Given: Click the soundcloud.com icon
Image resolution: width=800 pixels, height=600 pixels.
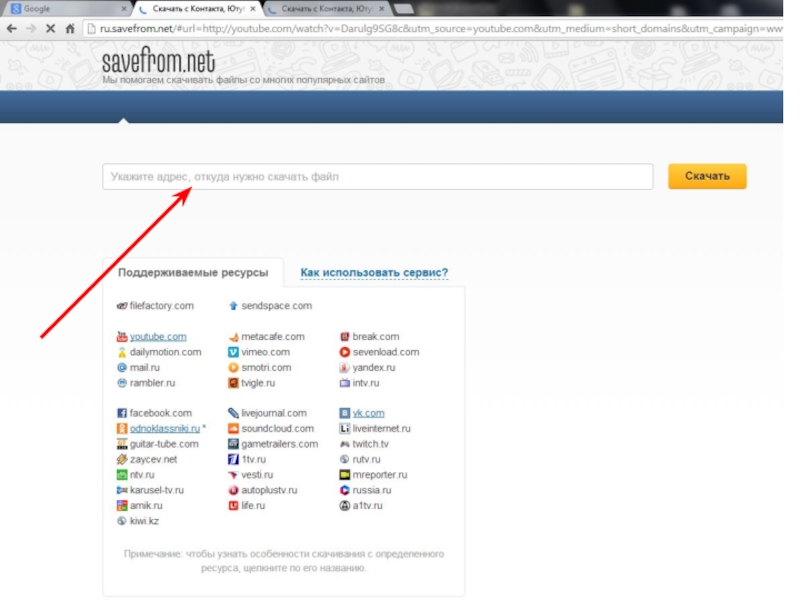Looking at the screenshot, I should coord(233,428).
